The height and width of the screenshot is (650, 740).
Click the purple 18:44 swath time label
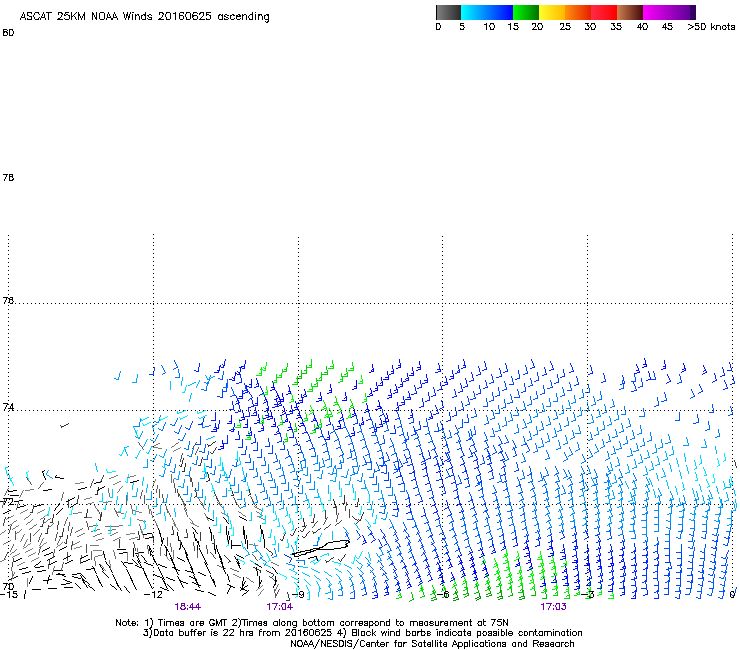[x=187, y=607]
